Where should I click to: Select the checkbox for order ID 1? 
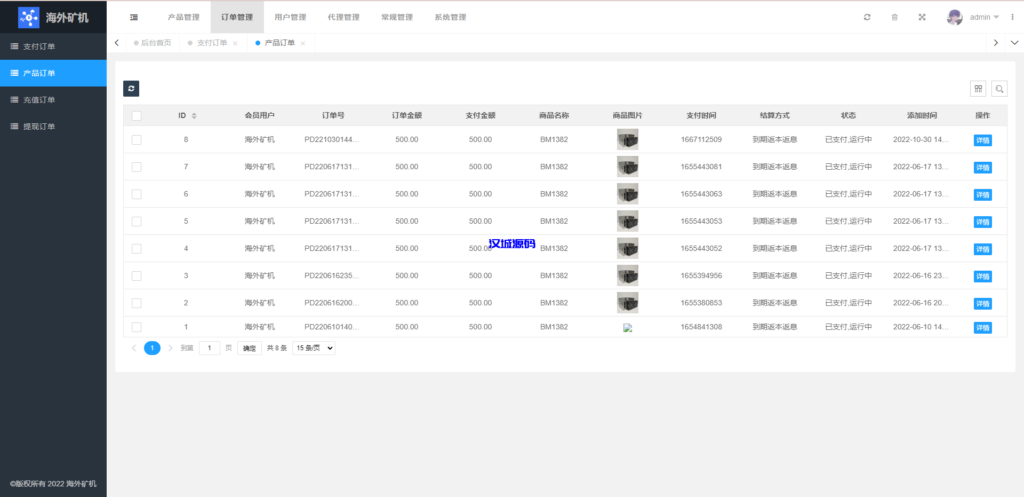(136, 327)
